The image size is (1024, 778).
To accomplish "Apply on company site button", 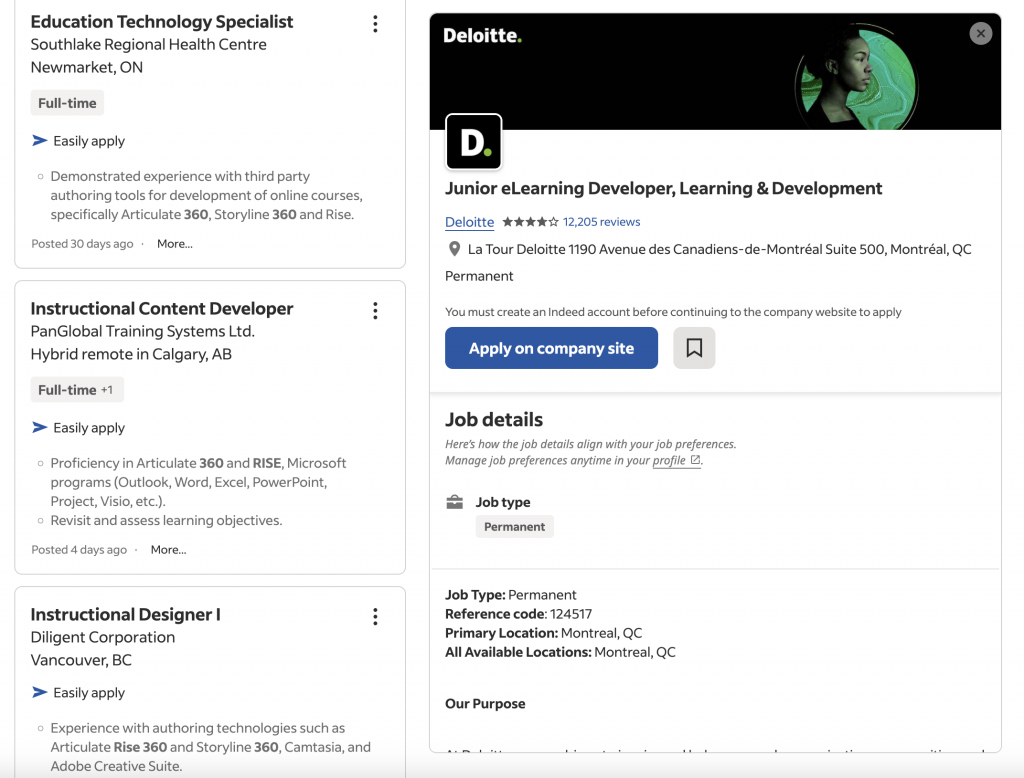I will 551,348.
